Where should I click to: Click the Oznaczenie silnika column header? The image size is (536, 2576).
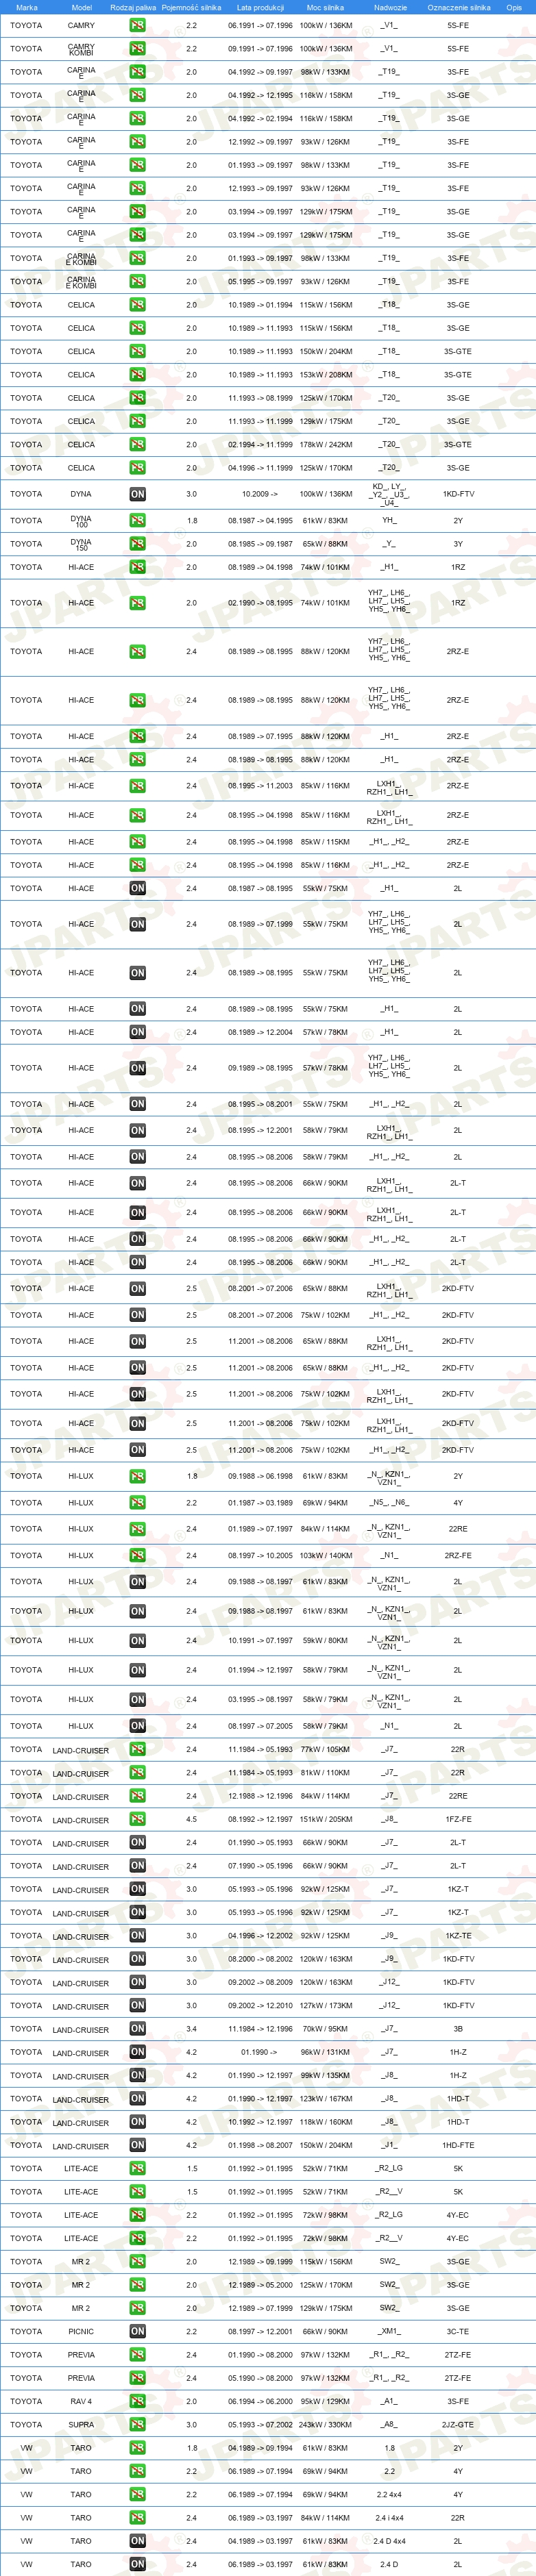click(x=459, y=7)
